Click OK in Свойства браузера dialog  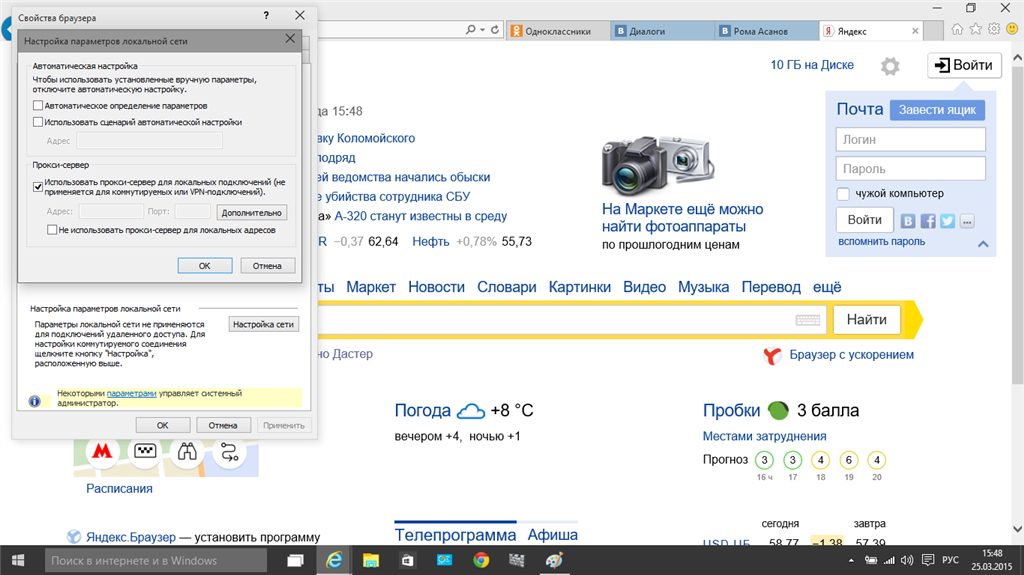tap(163, 425)
